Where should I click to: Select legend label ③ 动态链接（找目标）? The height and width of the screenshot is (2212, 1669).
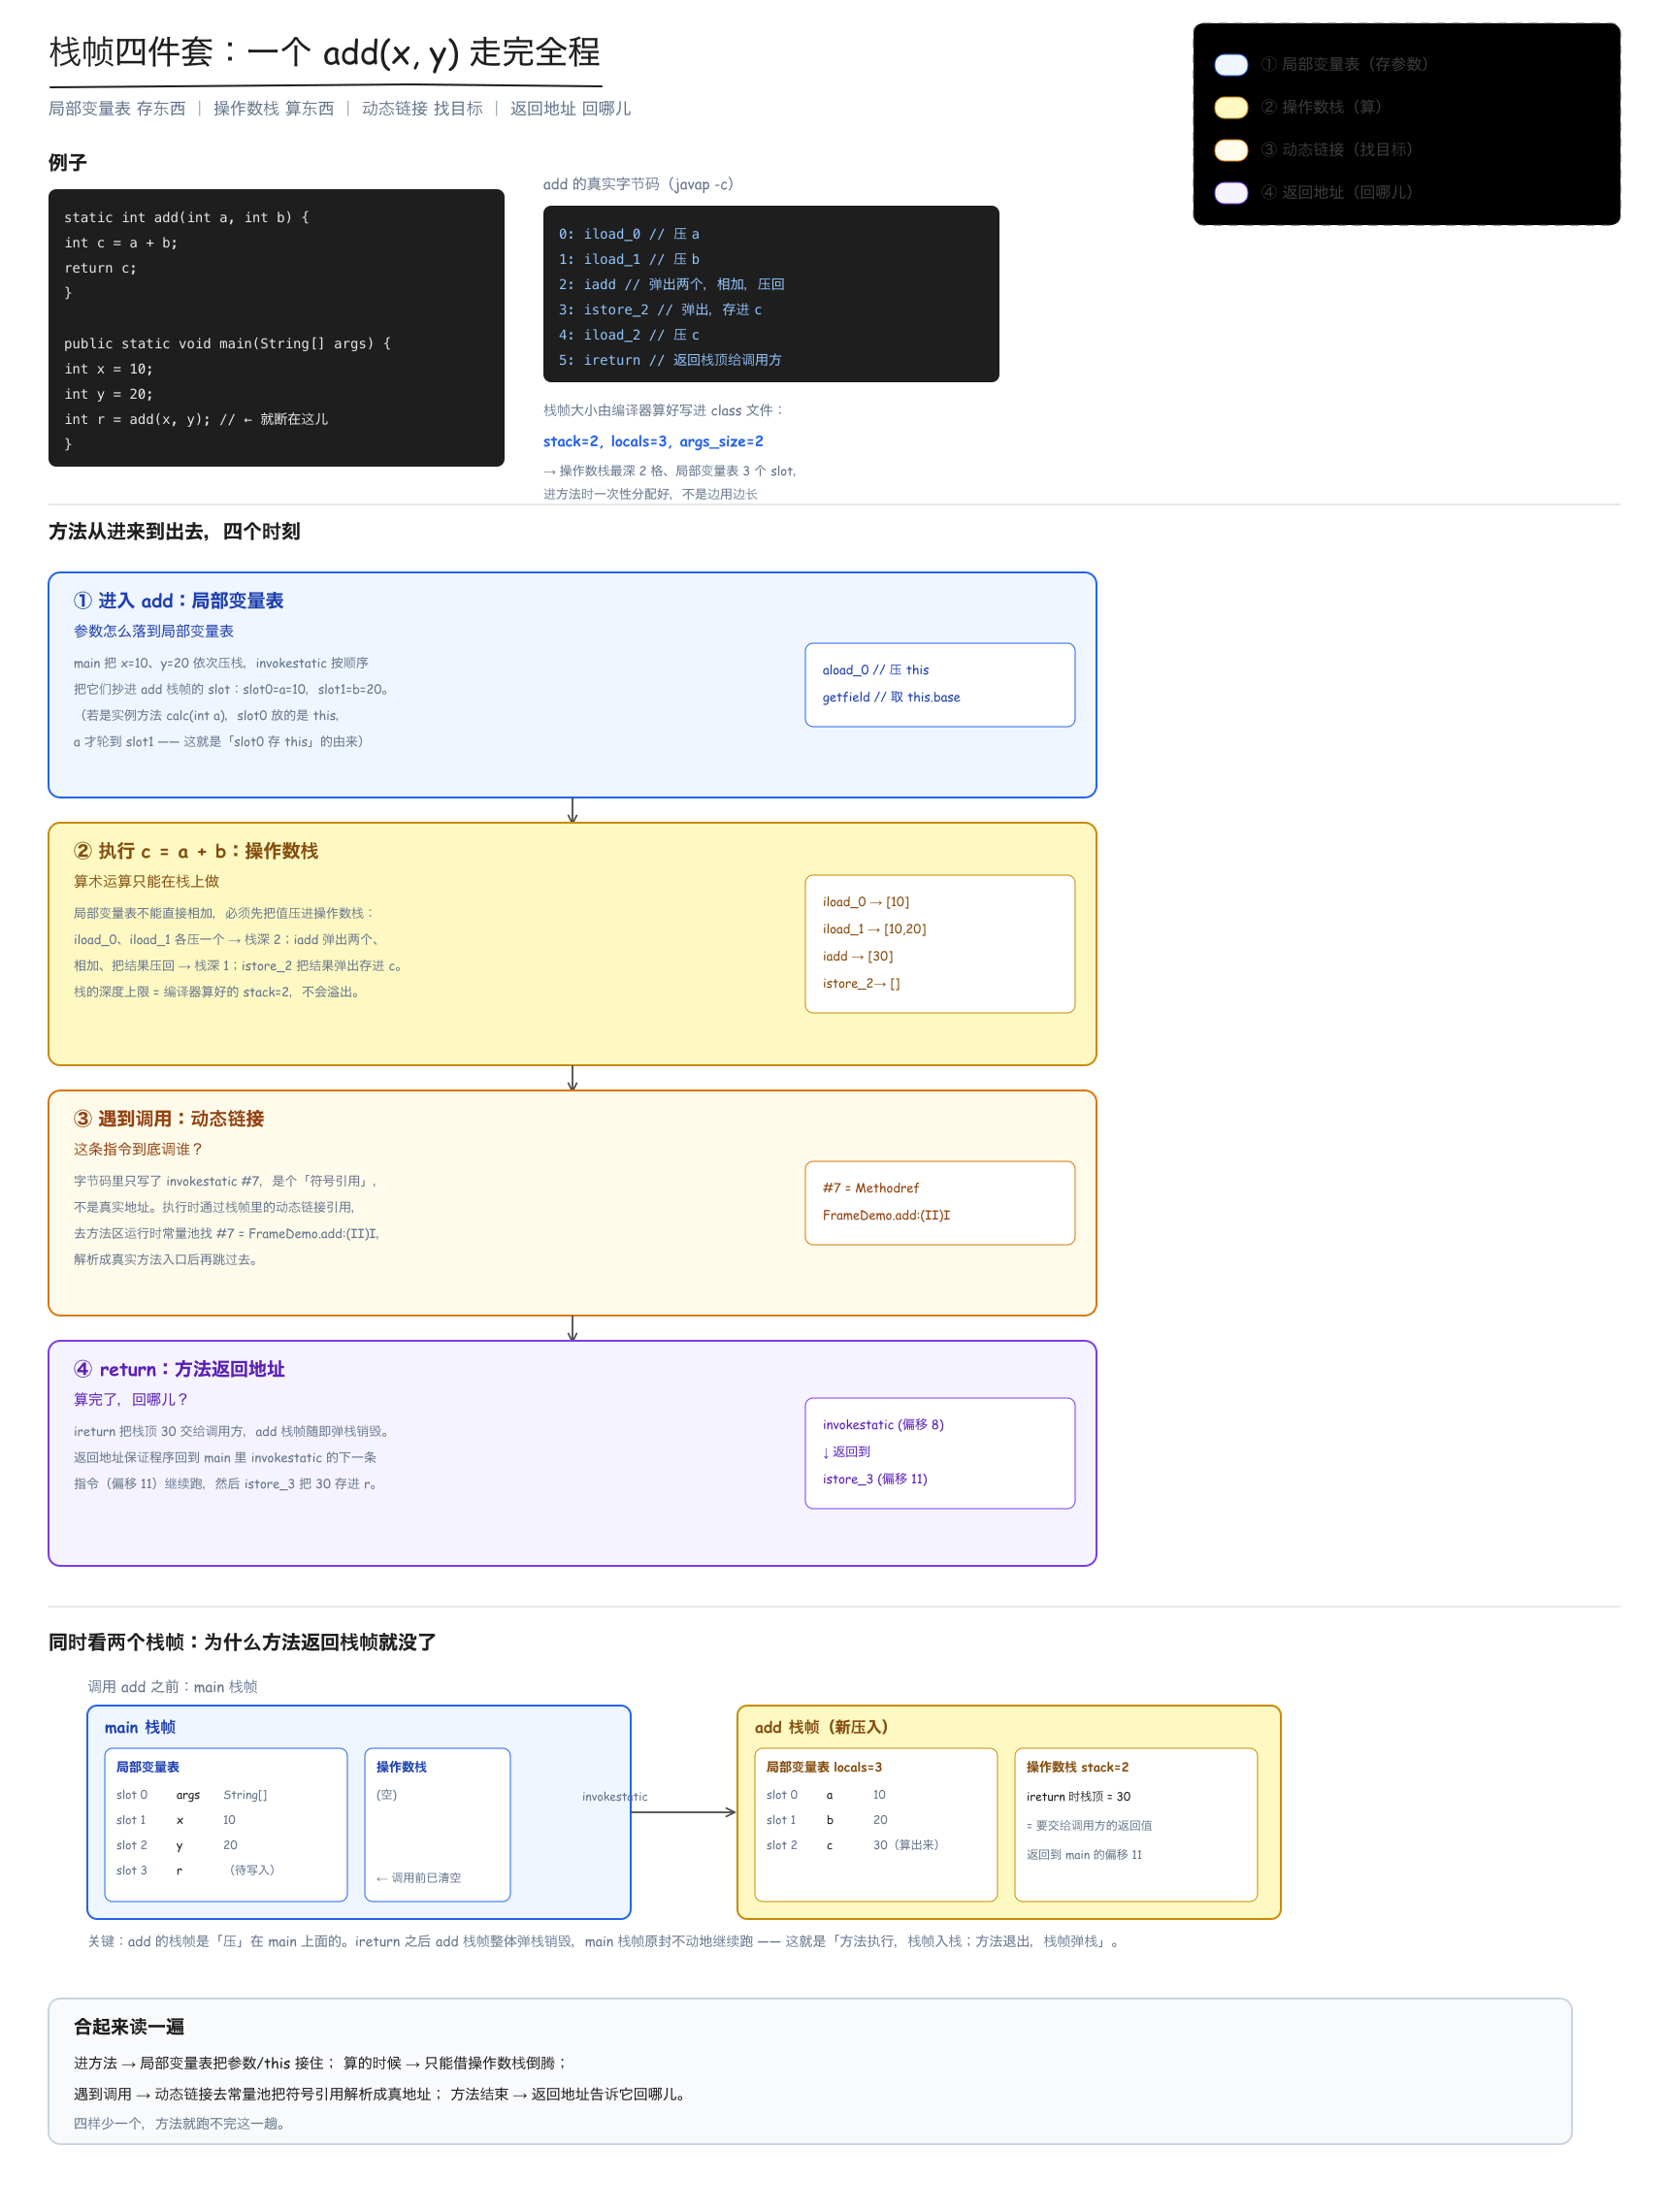coord(1337,150)
